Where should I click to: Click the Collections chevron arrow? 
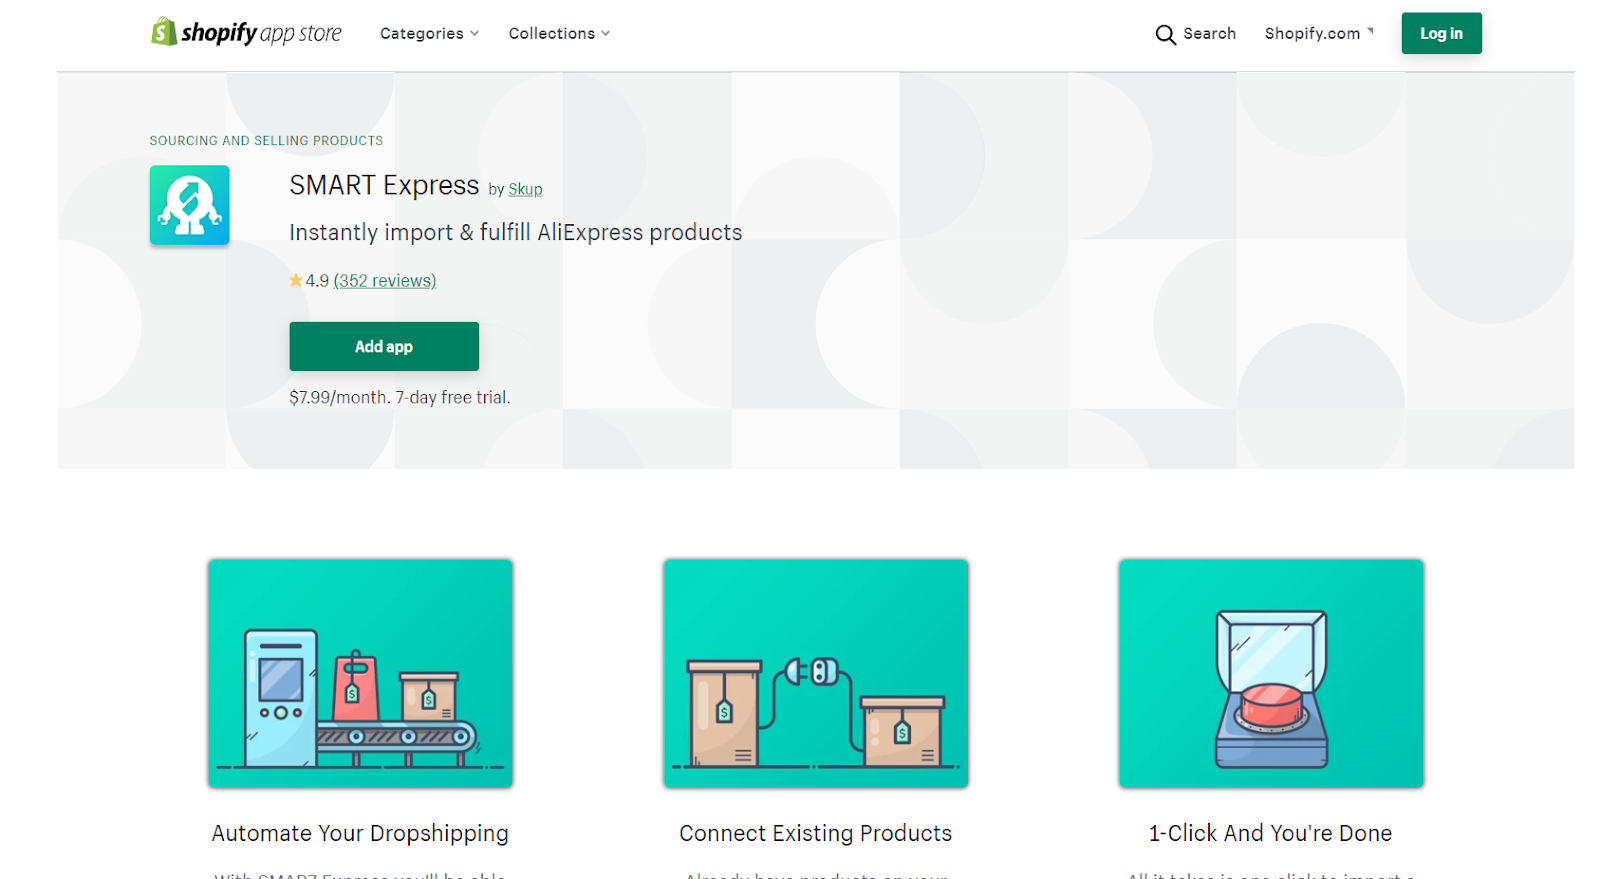click(x=605, y=34)
